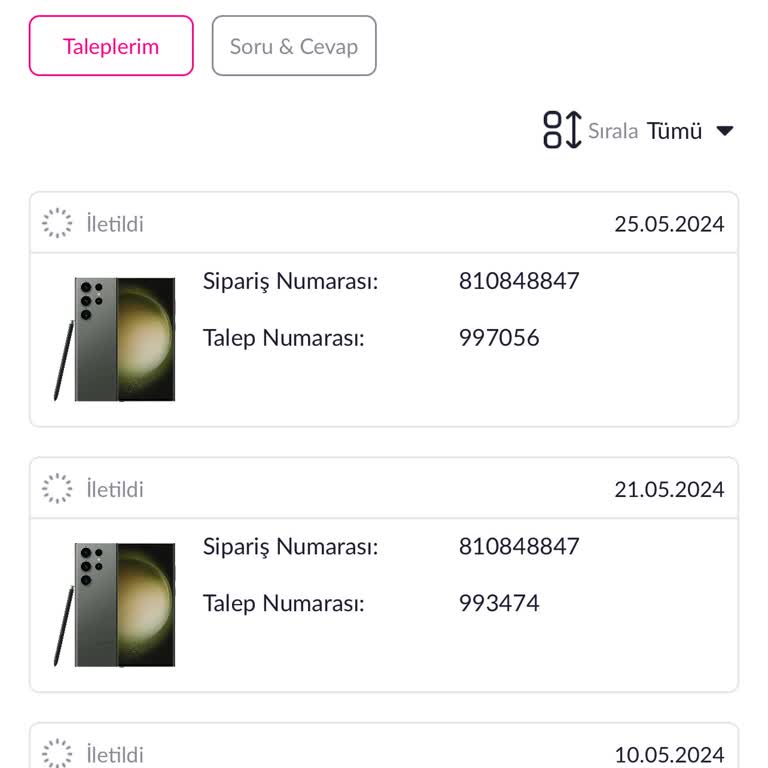Open phone thumbnail for request 993474
The image size is (768, 768).
coord(114,605)
